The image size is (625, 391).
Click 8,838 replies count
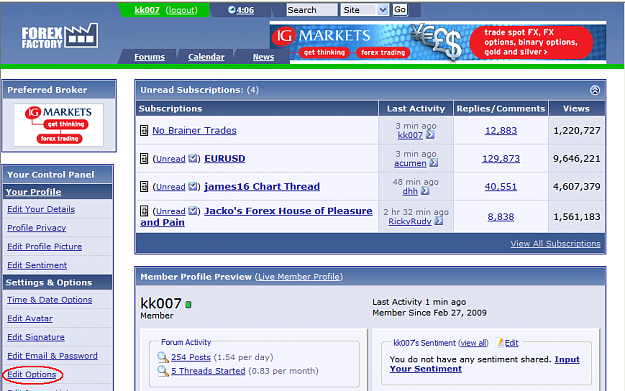(501, 217)
